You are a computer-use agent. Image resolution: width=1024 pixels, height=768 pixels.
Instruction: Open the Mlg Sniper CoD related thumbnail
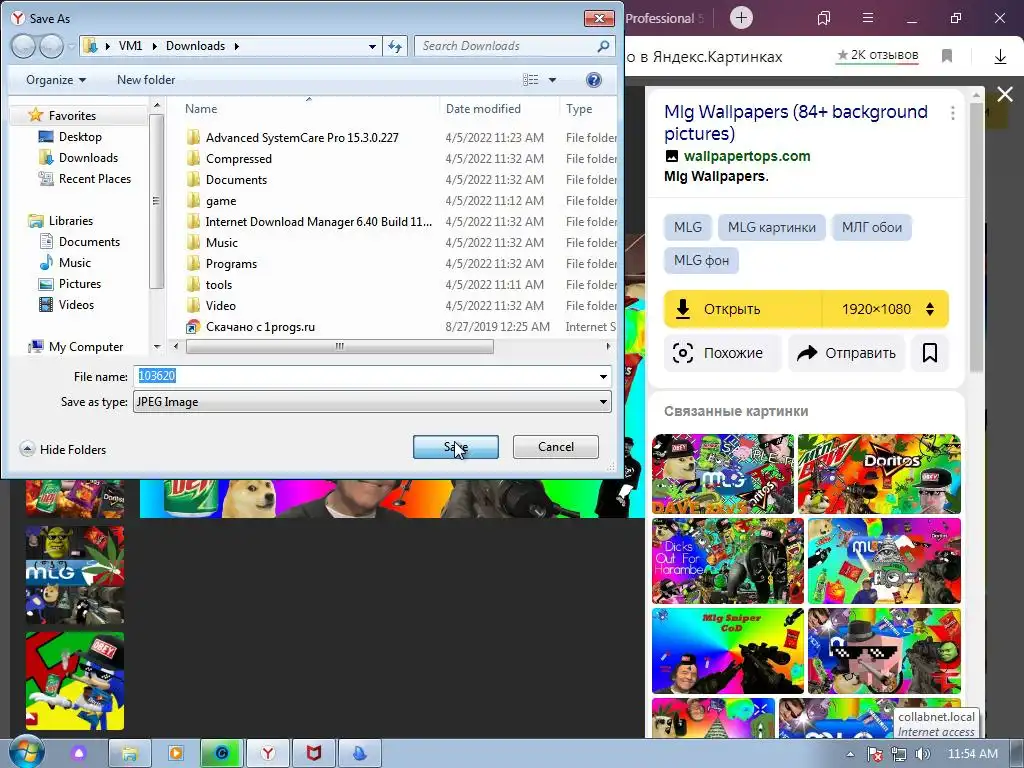click(728, 651)
